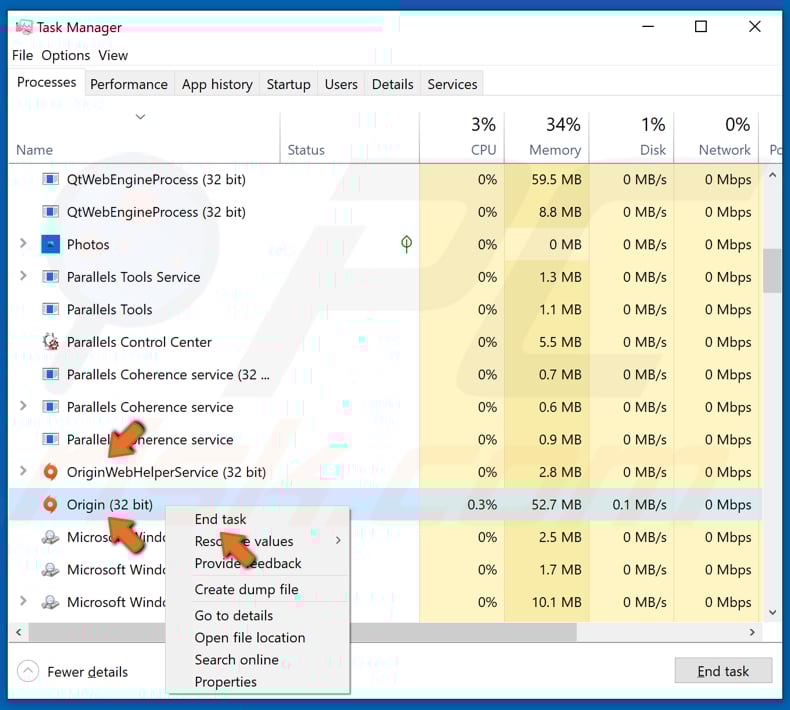Viewport: 790px width, 710px height.
Task: Click the vertical scrollbar thumb
Action: 772,271
